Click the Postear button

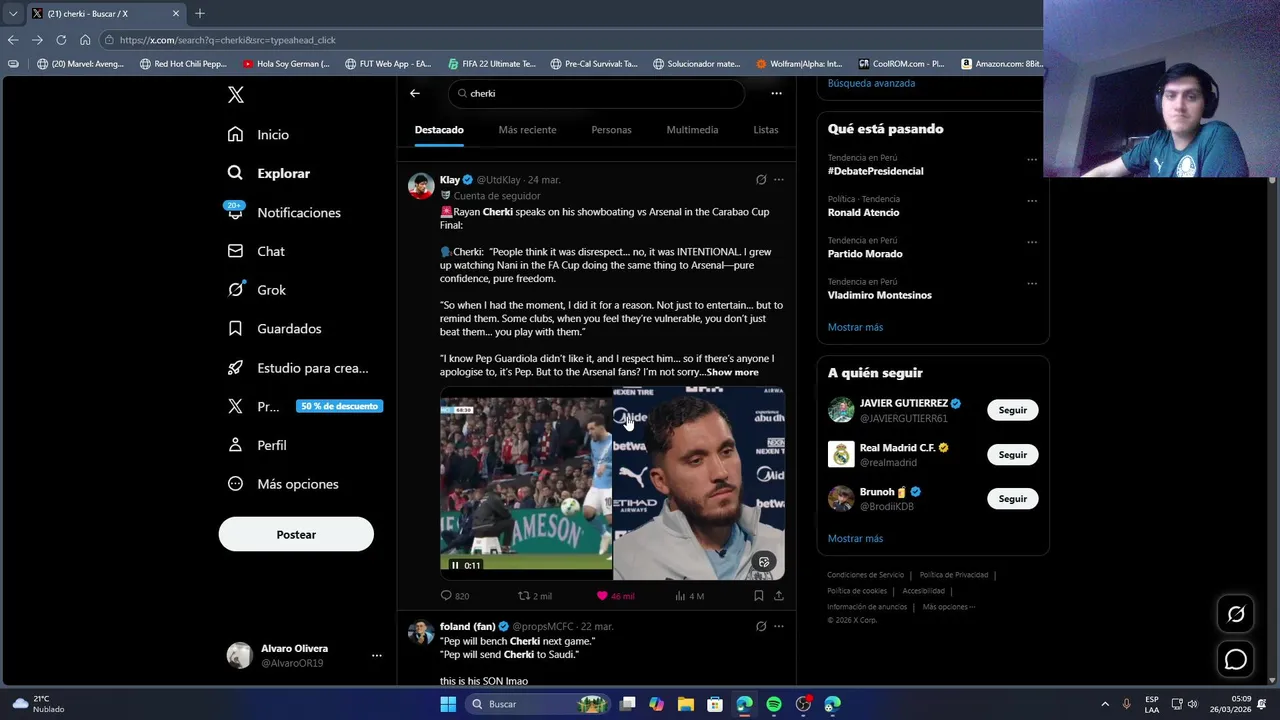tap(296, 534)
